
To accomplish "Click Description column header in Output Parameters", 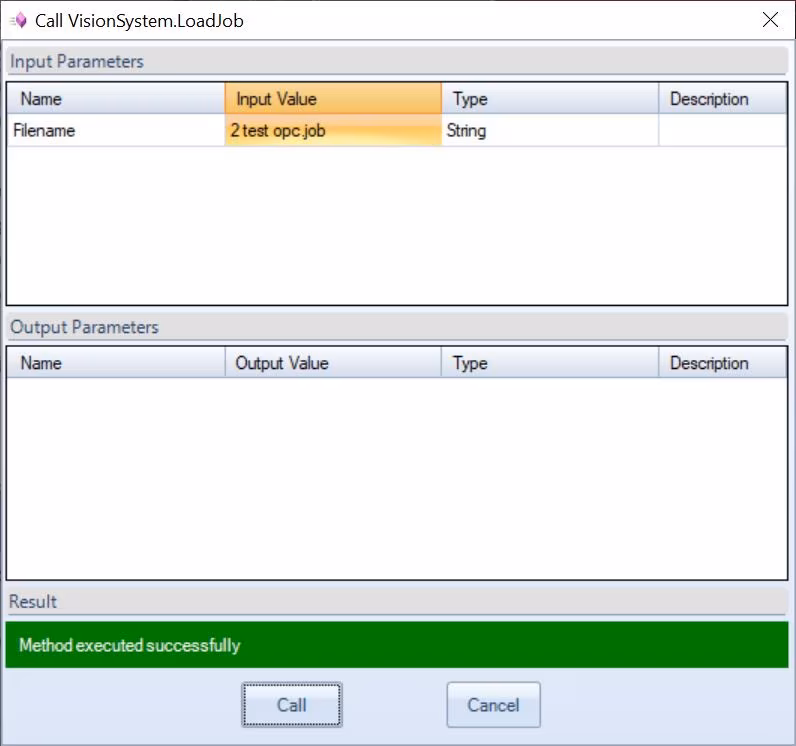I will coord(722,363).
